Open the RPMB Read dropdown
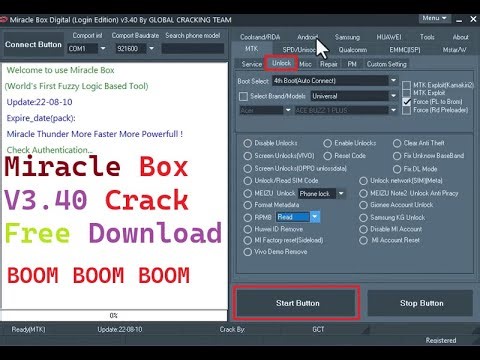480x360 pixels. tap(315, 217)
